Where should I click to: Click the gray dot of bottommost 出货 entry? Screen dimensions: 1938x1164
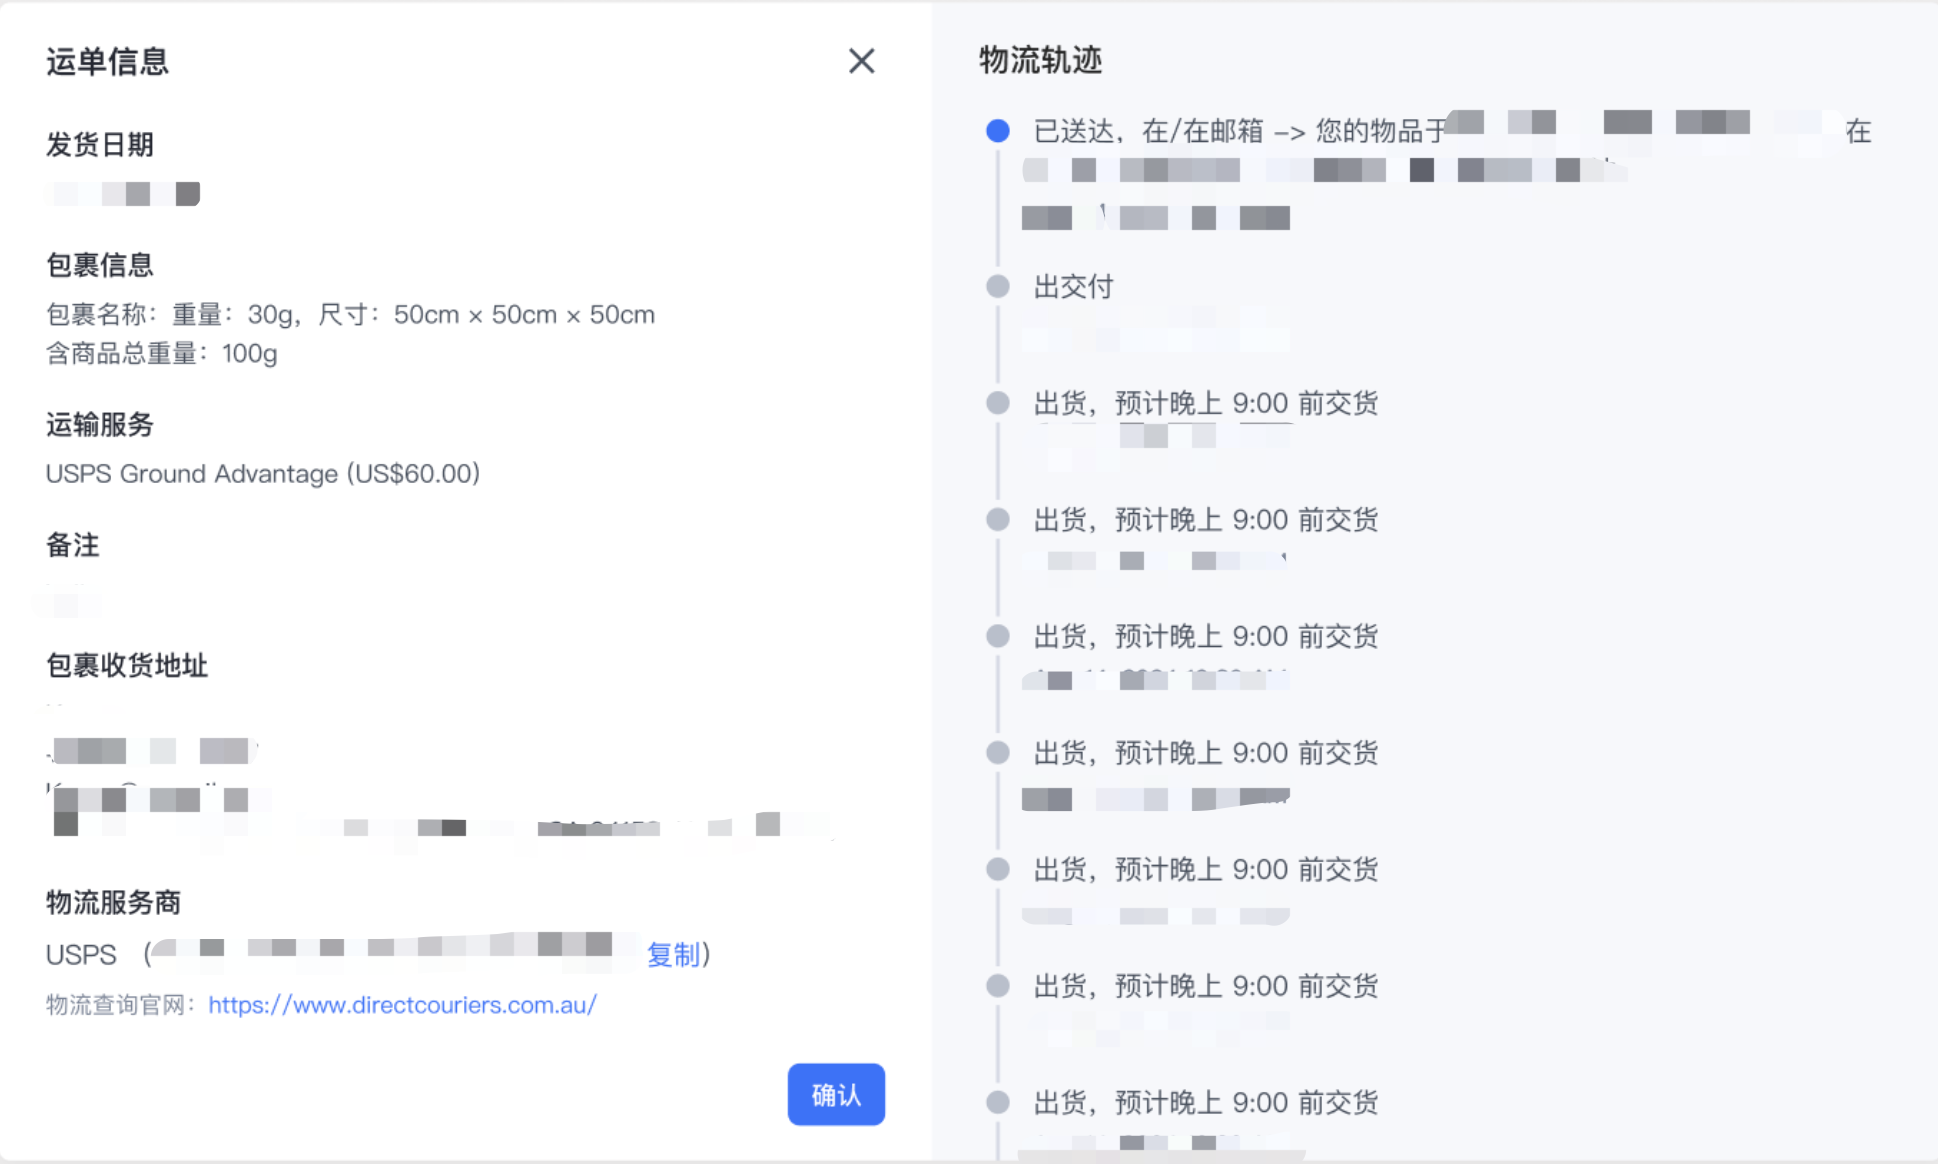pyautogui.click(x=997, y=1102)
